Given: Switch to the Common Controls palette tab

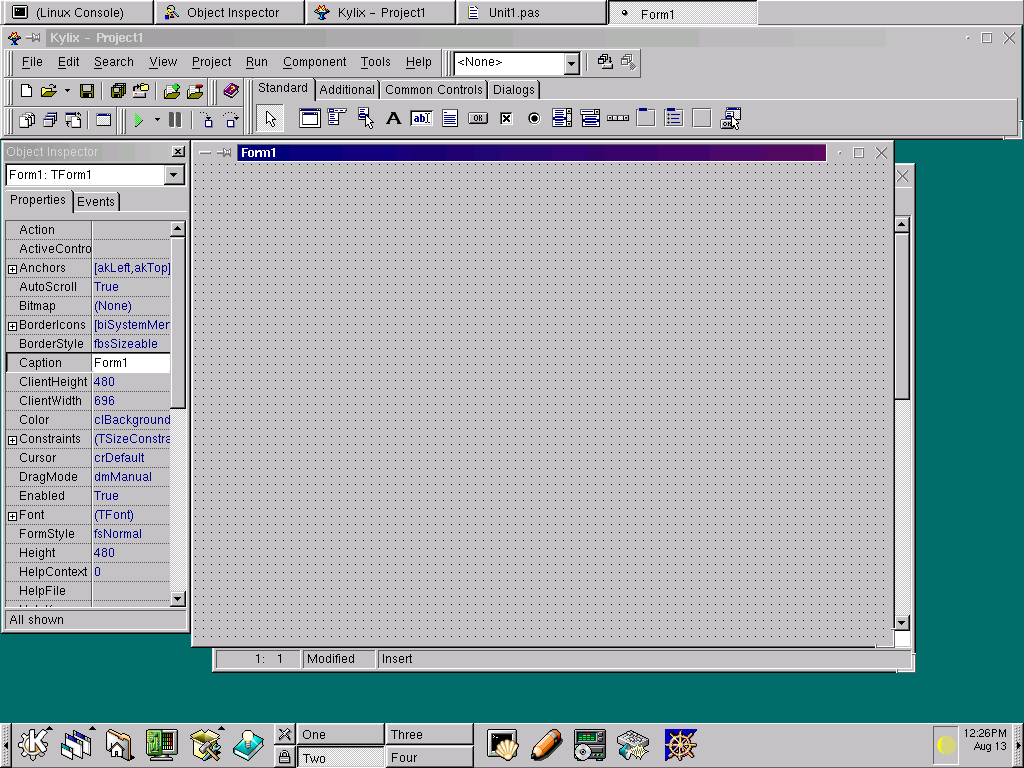Looking at the screenshot, I should click(433, 90).
